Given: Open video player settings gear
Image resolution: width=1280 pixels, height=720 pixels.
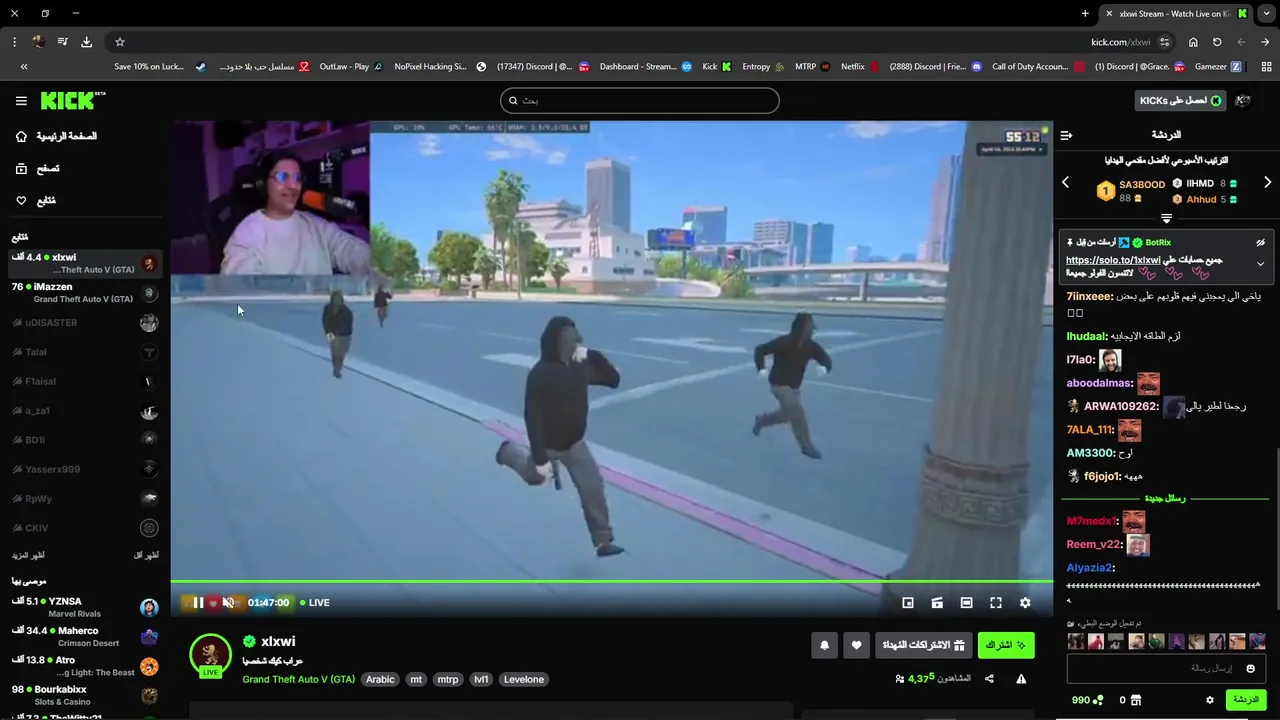Looking at the screenshot, I should pos(1025,603).
